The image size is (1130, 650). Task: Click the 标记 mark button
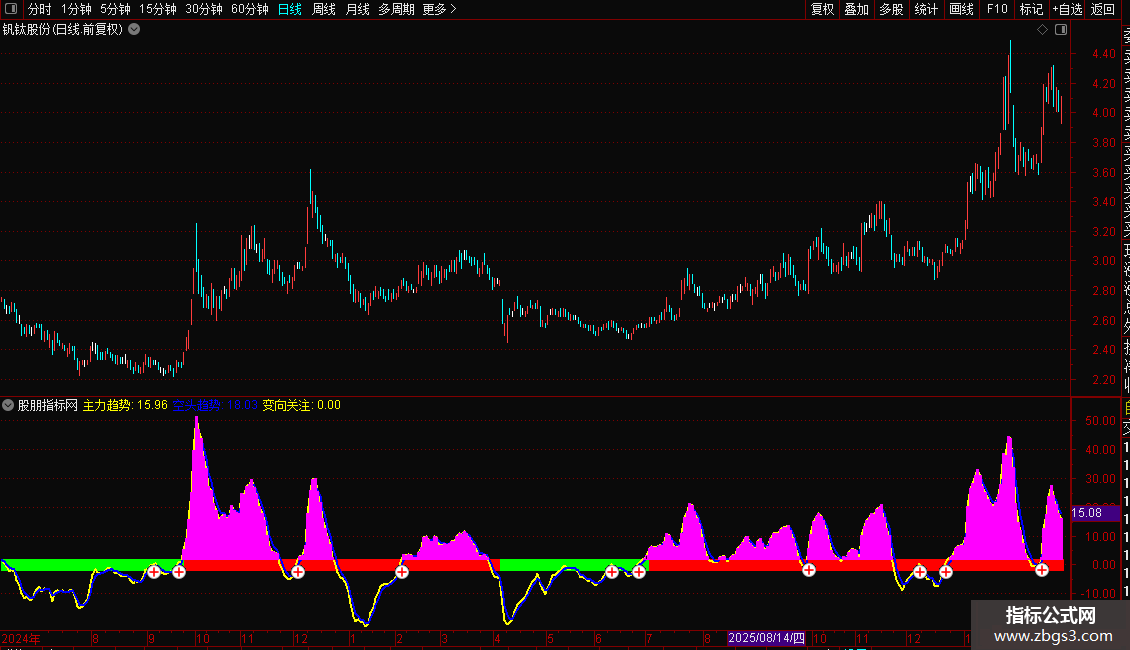(1031, 9)
